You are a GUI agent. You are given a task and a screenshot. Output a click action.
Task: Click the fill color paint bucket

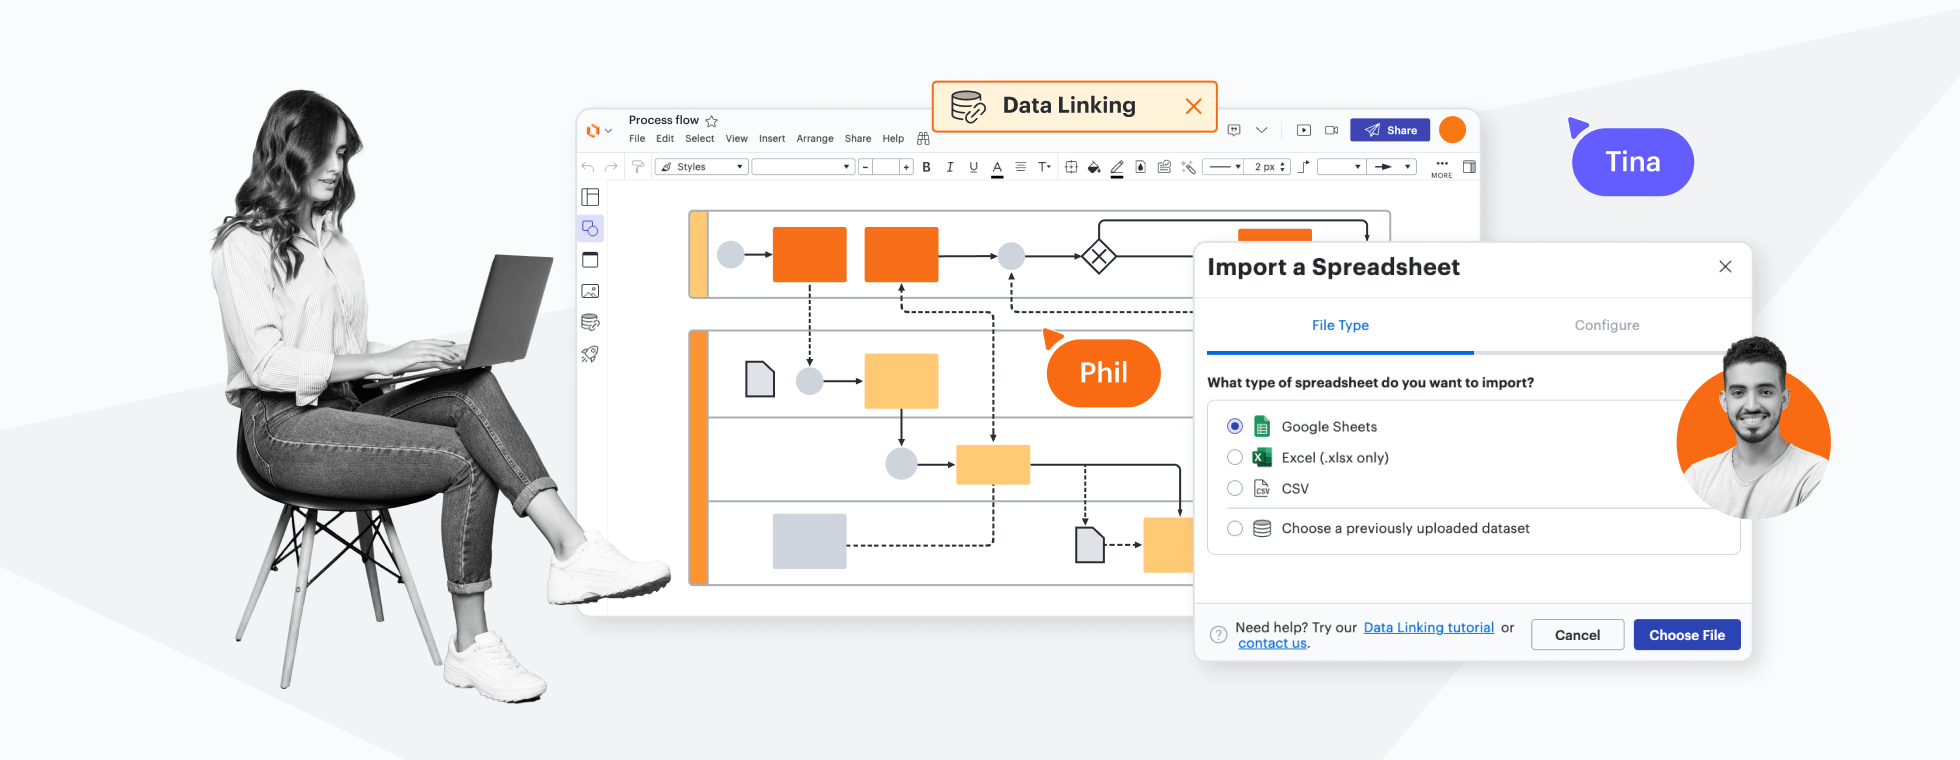[x=1094, y=167]
